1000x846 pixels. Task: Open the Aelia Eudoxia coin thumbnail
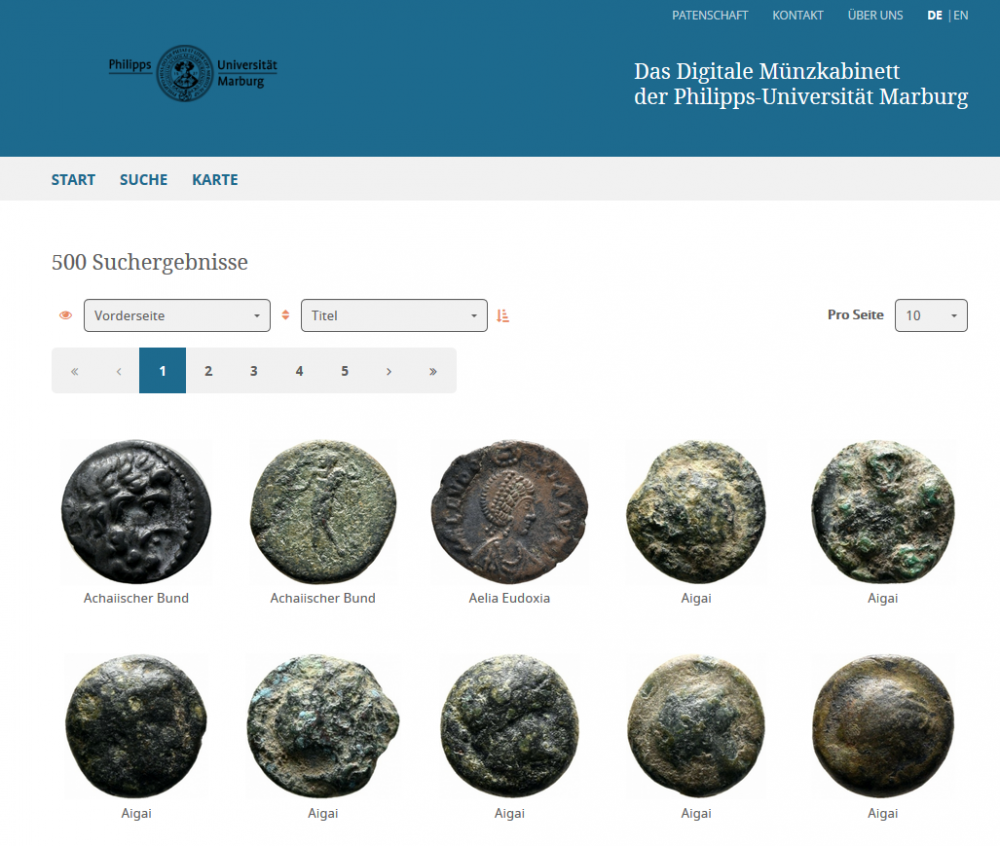[x=509, y=511]
